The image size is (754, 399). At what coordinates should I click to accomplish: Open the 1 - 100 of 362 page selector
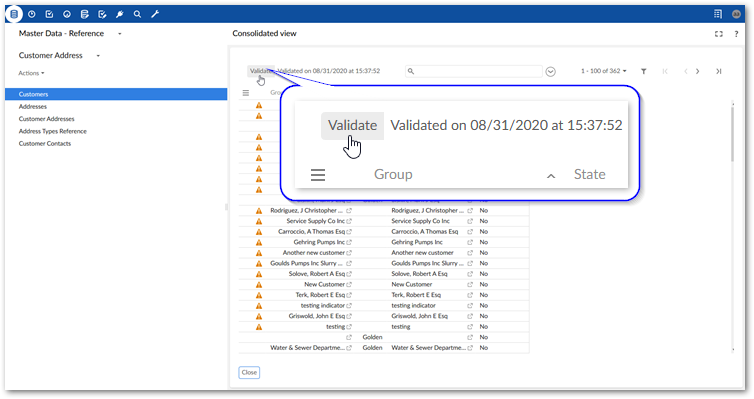pos(603,71)
